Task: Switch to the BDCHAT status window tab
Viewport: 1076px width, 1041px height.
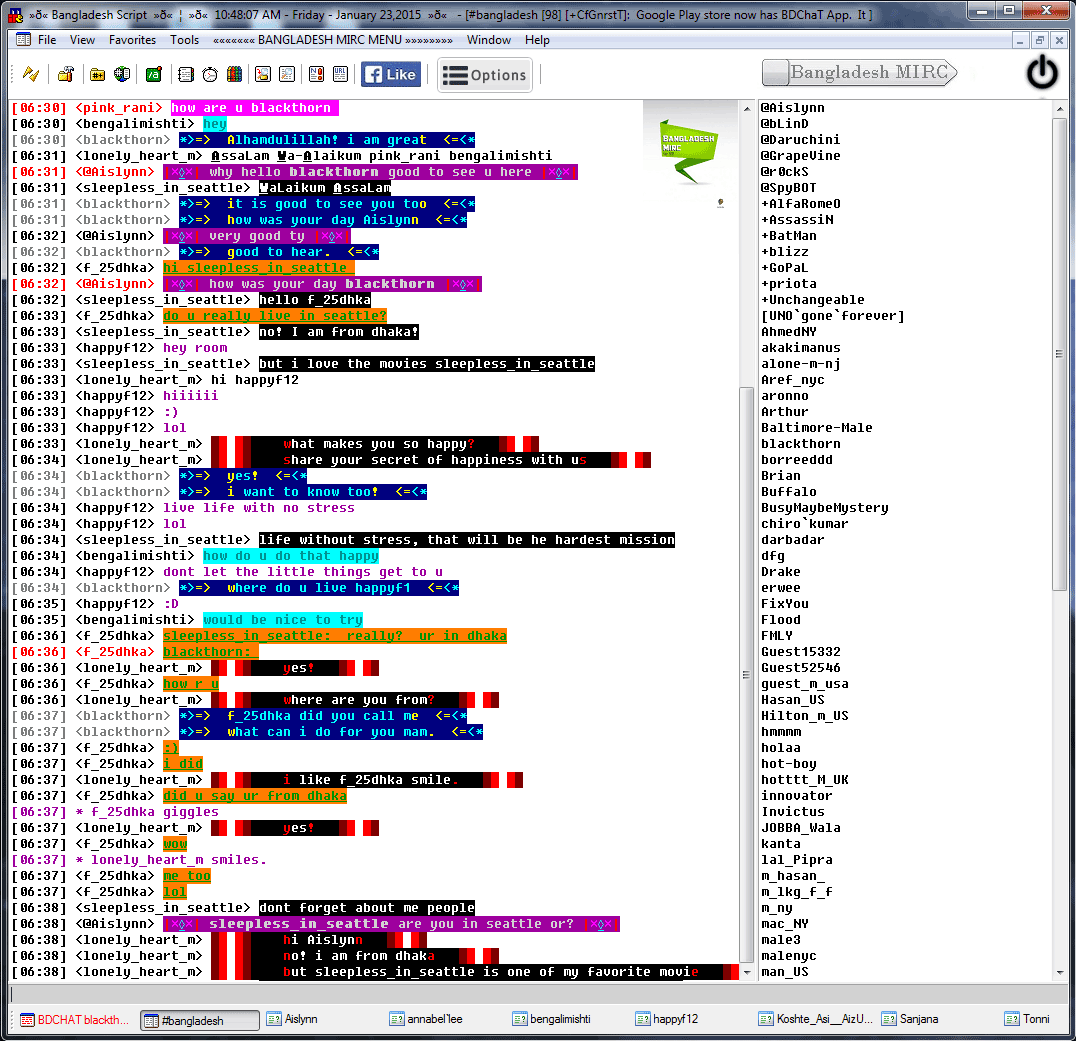Action: pos(75,1020)
